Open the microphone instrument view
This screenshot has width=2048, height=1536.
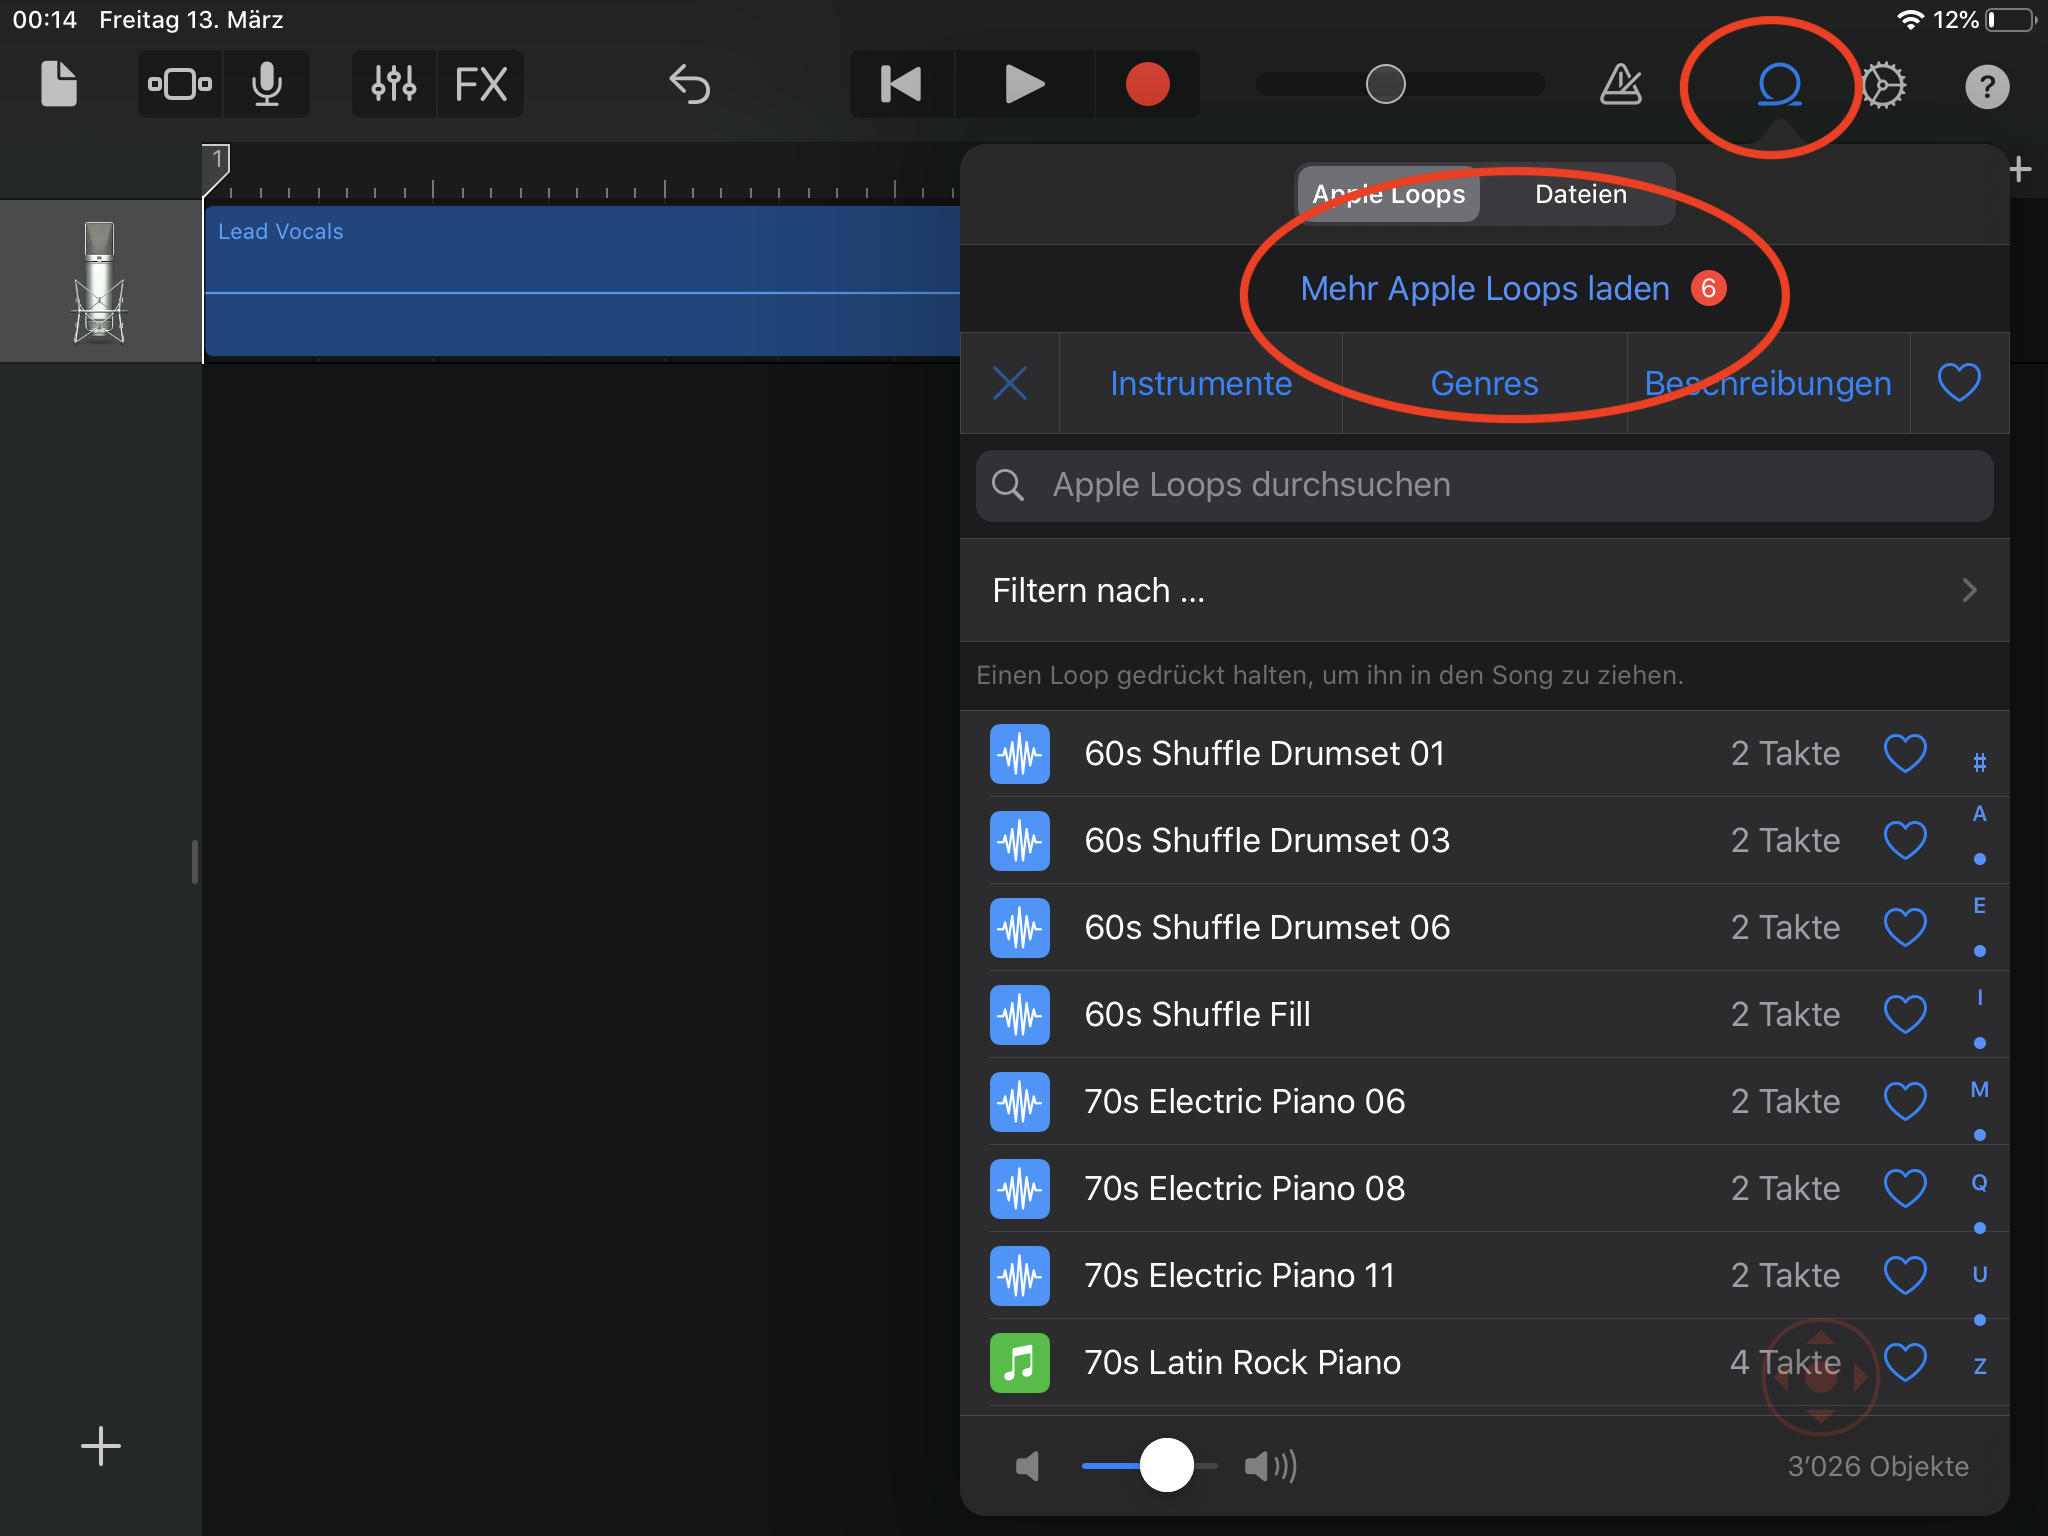pyautogui.click(x=266, y=84)
